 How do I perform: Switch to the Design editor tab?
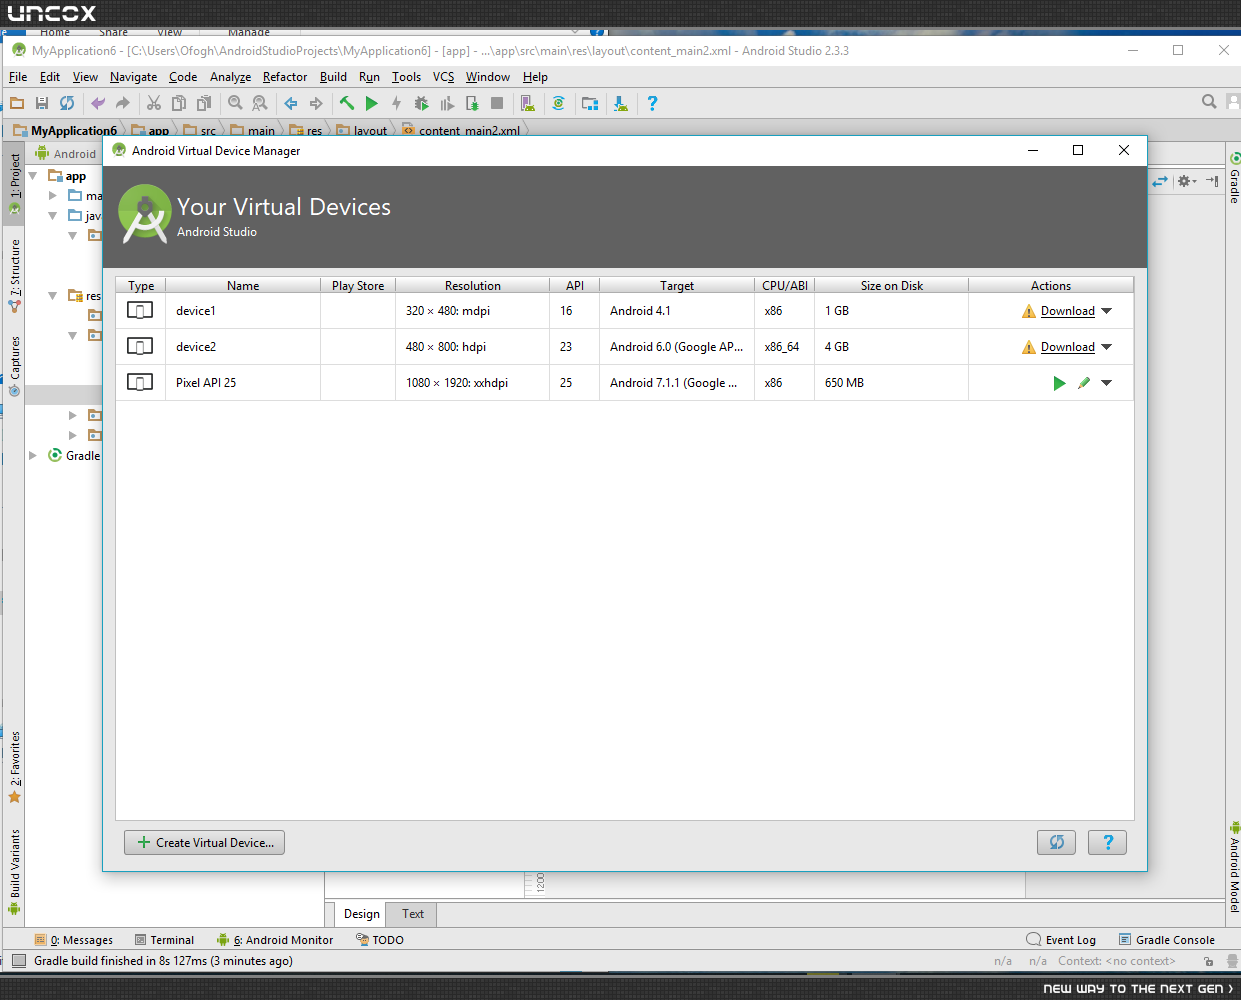(361, 914)
